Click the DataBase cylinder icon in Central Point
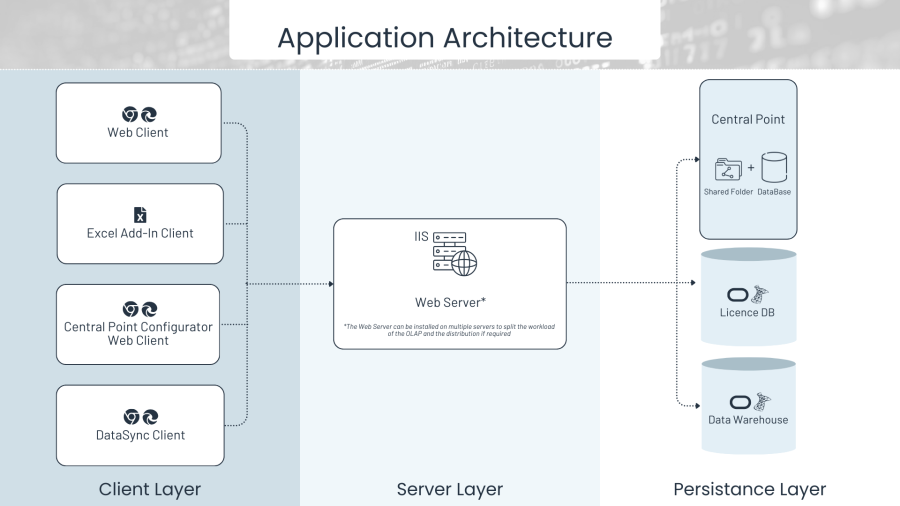Image resolution: width=900 pixels, height=506 pixels. 775,167
